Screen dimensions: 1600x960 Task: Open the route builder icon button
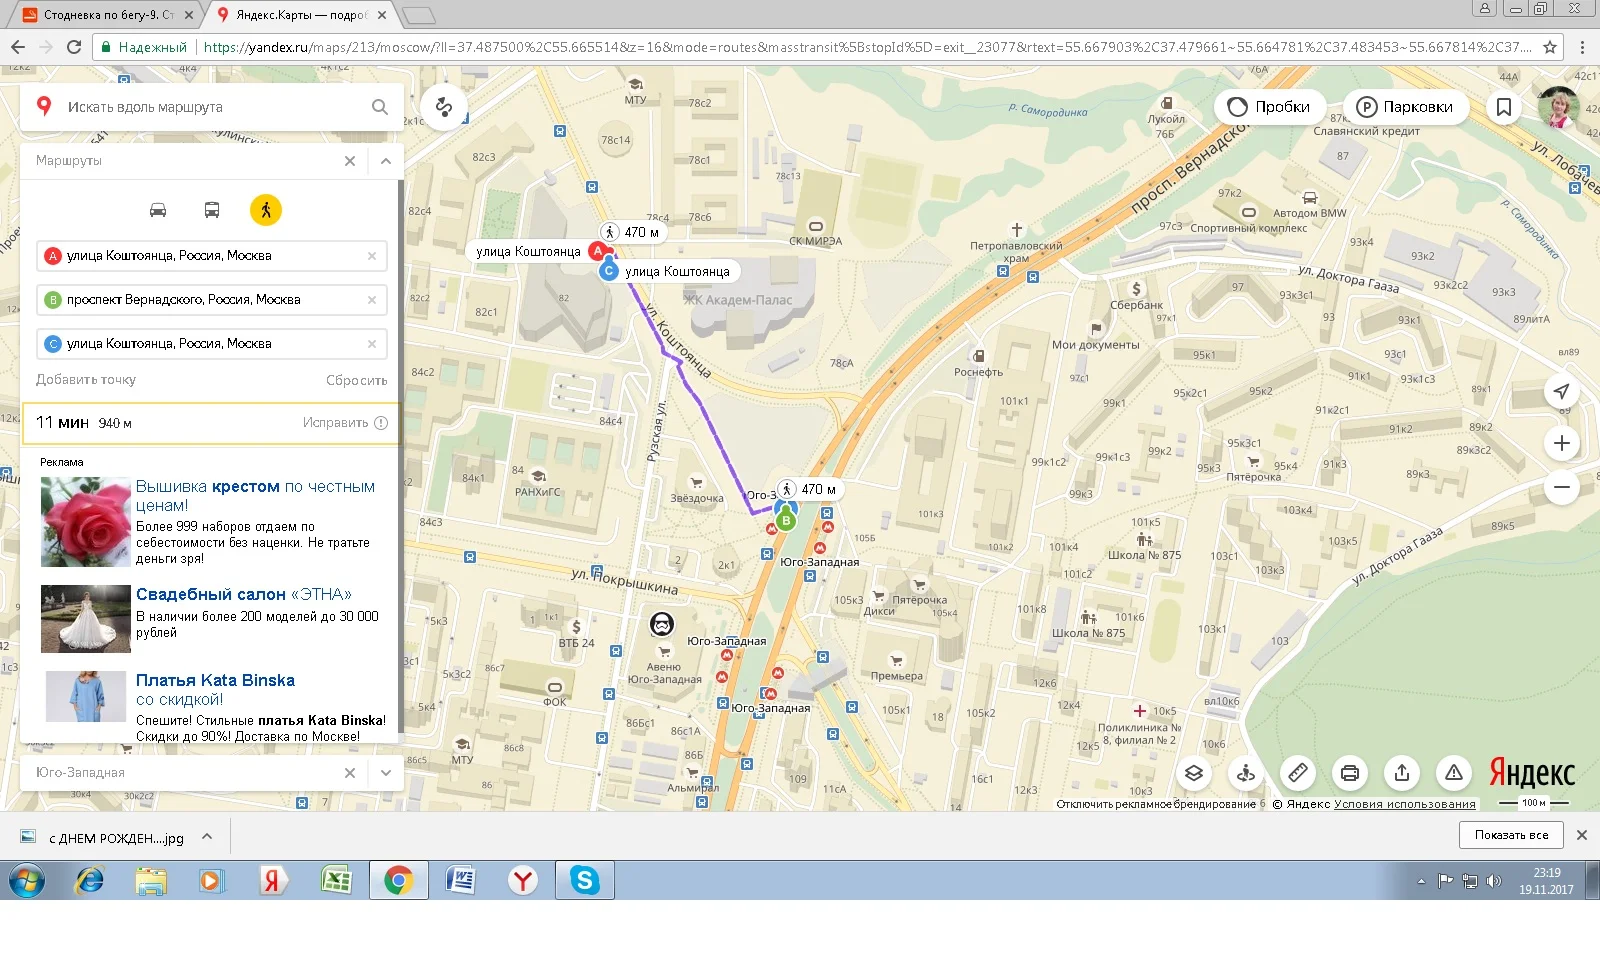[444, 107]
